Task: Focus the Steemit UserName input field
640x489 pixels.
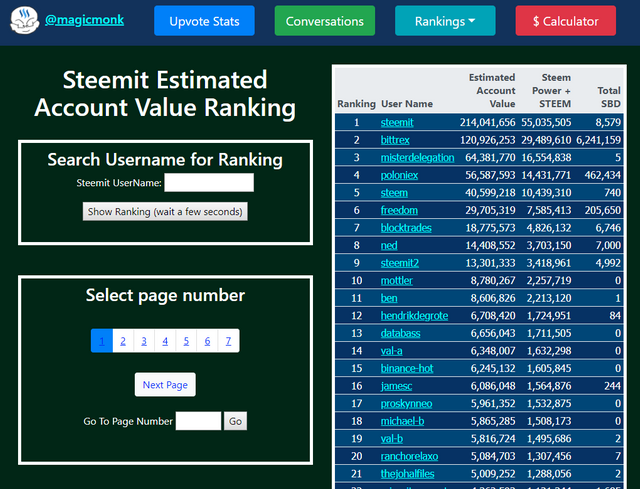Action: click(x=209, y=182)
